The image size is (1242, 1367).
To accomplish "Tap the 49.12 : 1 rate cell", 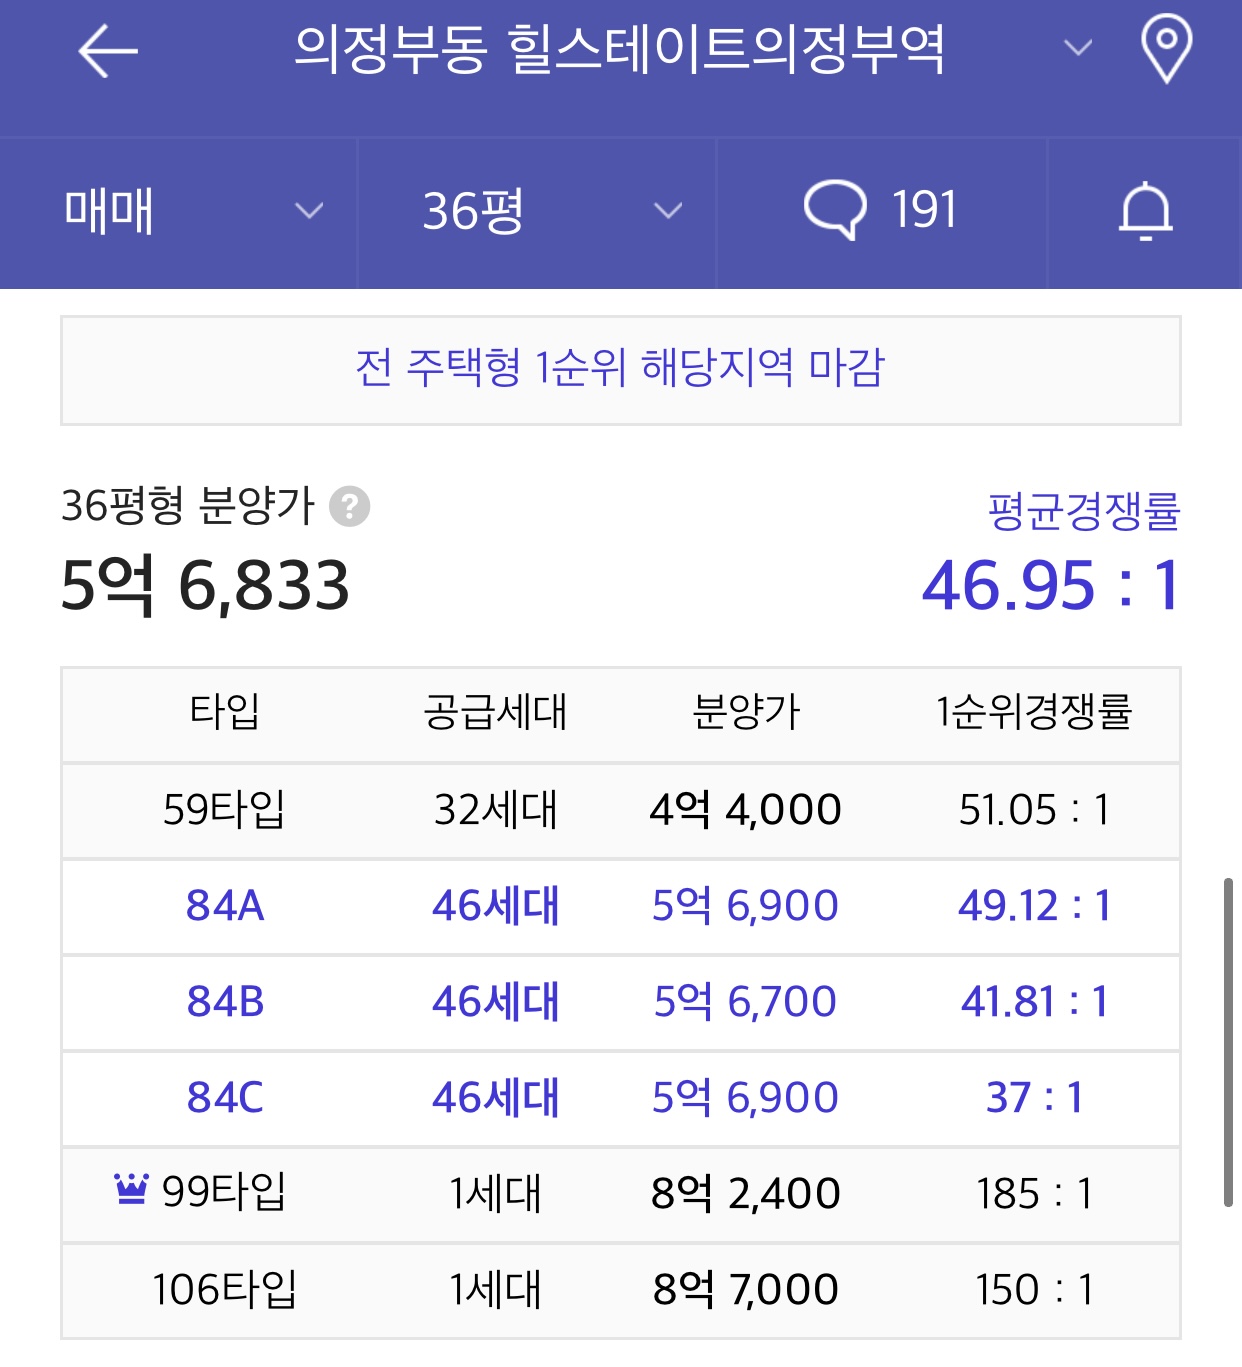I will tap(1034, 905).
